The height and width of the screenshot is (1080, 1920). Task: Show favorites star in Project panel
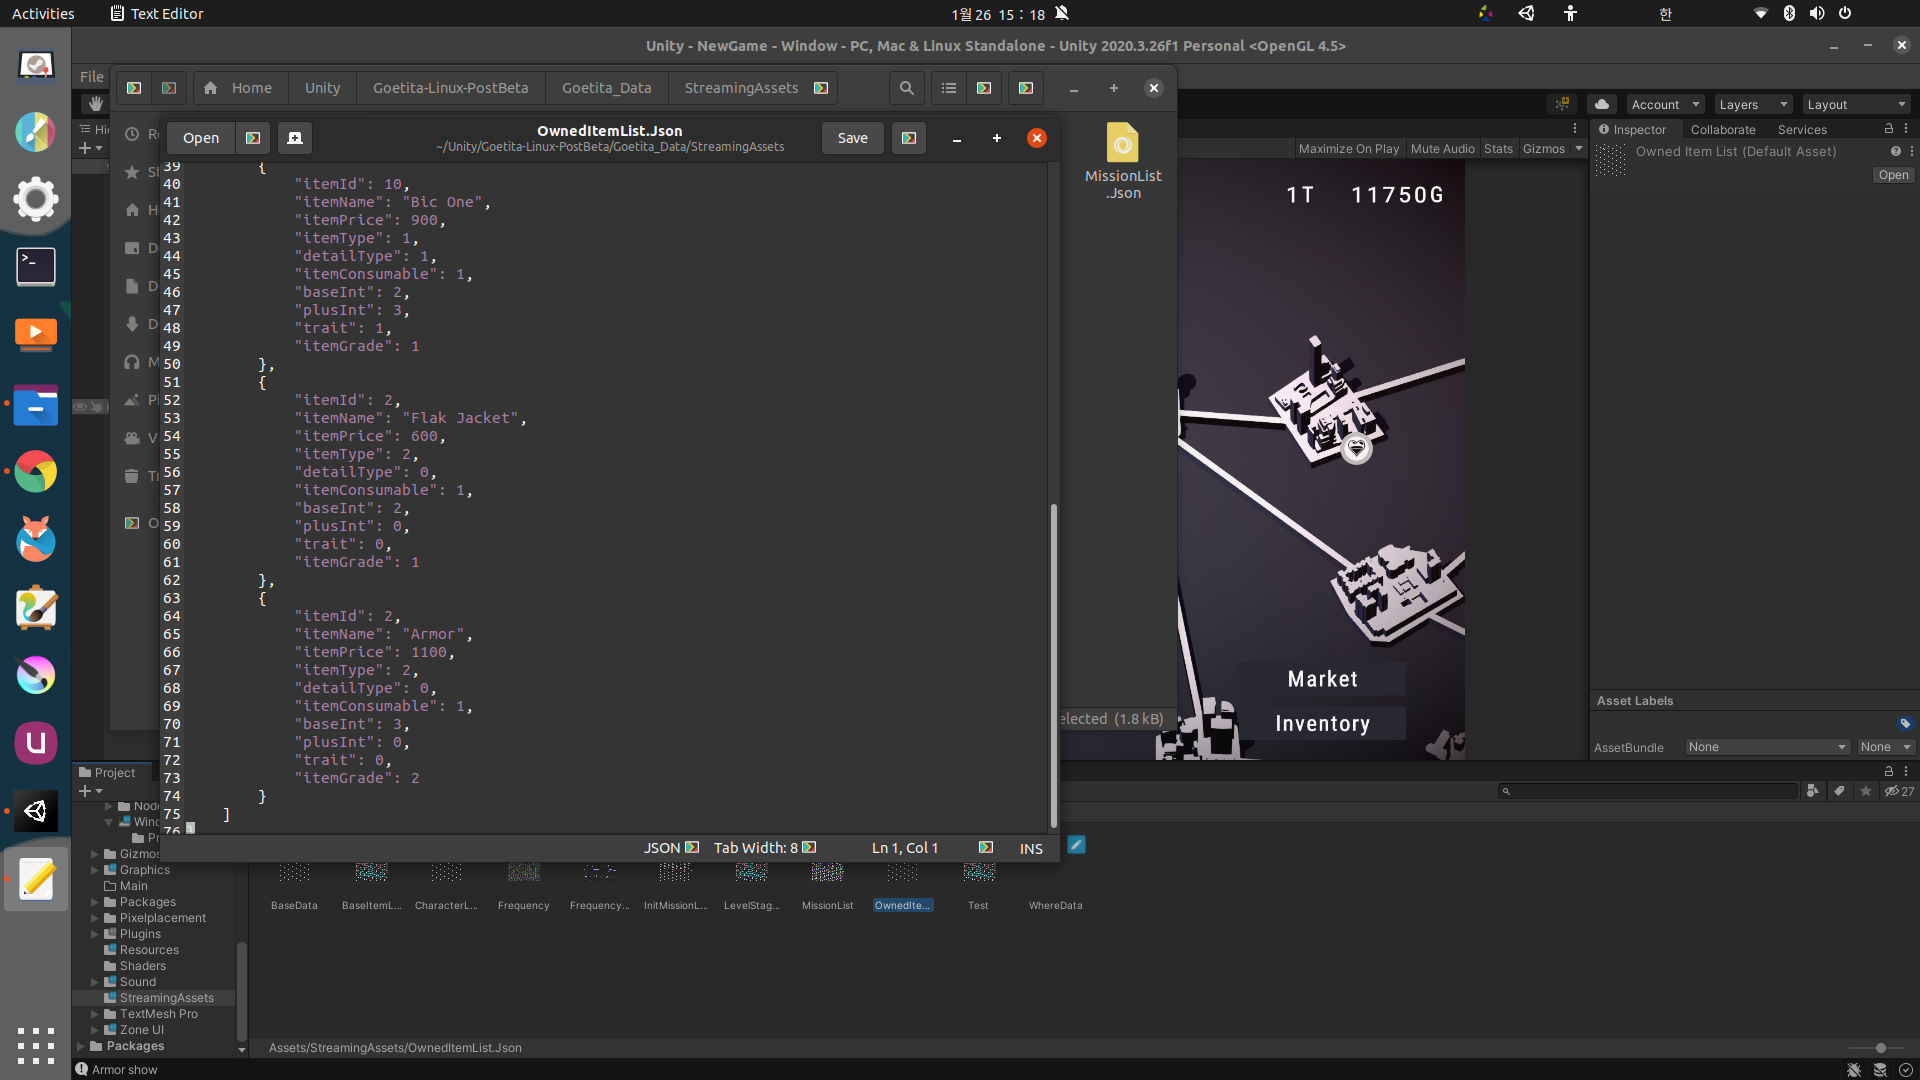tap(1865, 791)
